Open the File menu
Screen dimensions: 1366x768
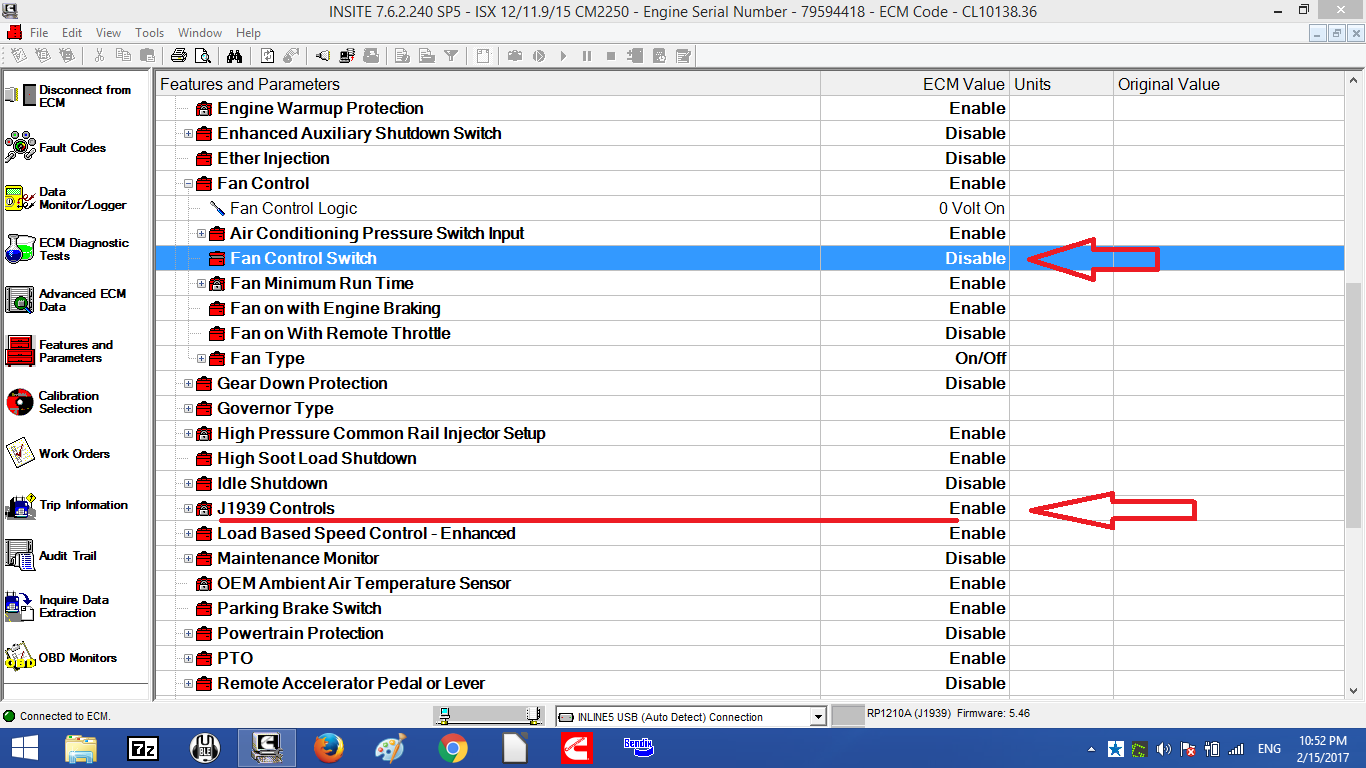pyautogui.click(x=39, y=33)
